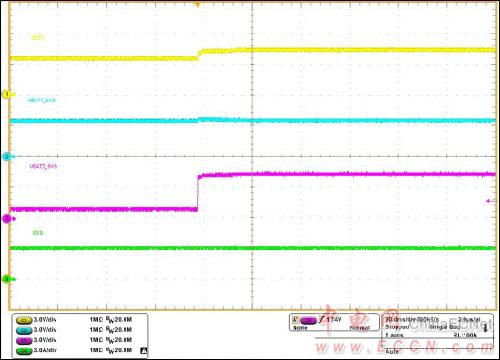Click the thermometer icon in acquisition panel
500x360 pixels.
(485, 327)
